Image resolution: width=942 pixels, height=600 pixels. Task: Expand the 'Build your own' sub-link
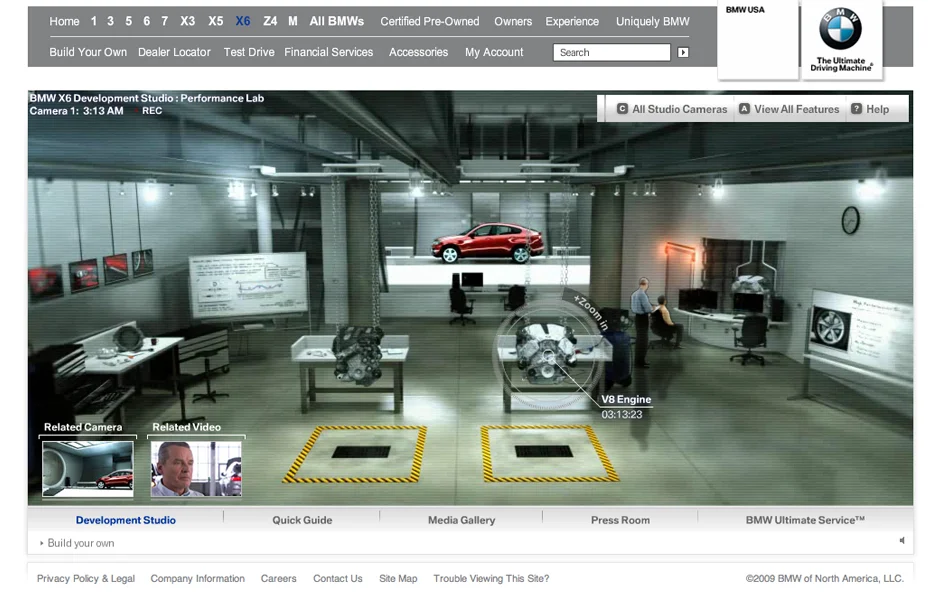pos(81,543)
